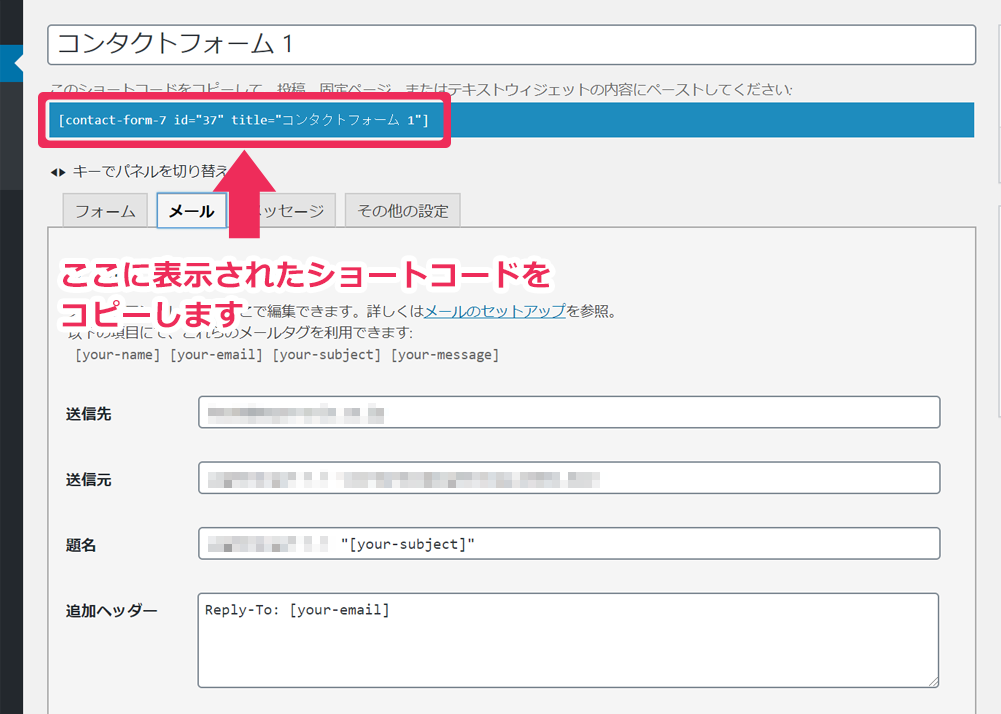
Task: Click the 追加ヘッダー textarea with Reply-To
Action: pos(568,640)
